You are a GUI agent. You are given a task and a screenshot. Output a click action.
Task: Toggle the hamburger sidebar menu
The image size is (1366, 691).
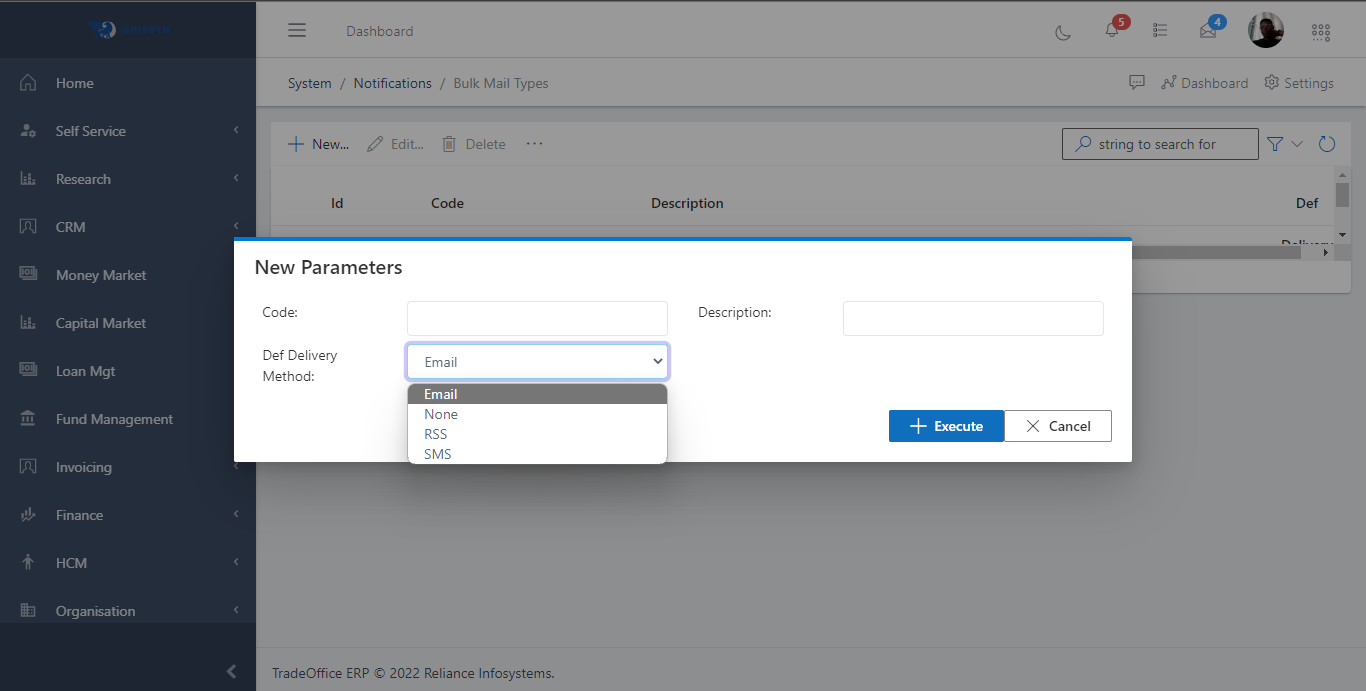(x=297, y=30)
